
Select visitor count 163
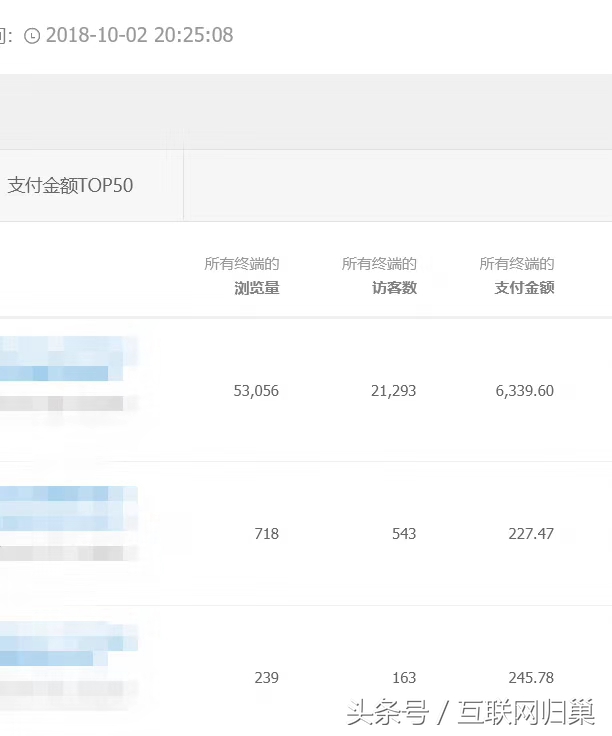[404, 677]
